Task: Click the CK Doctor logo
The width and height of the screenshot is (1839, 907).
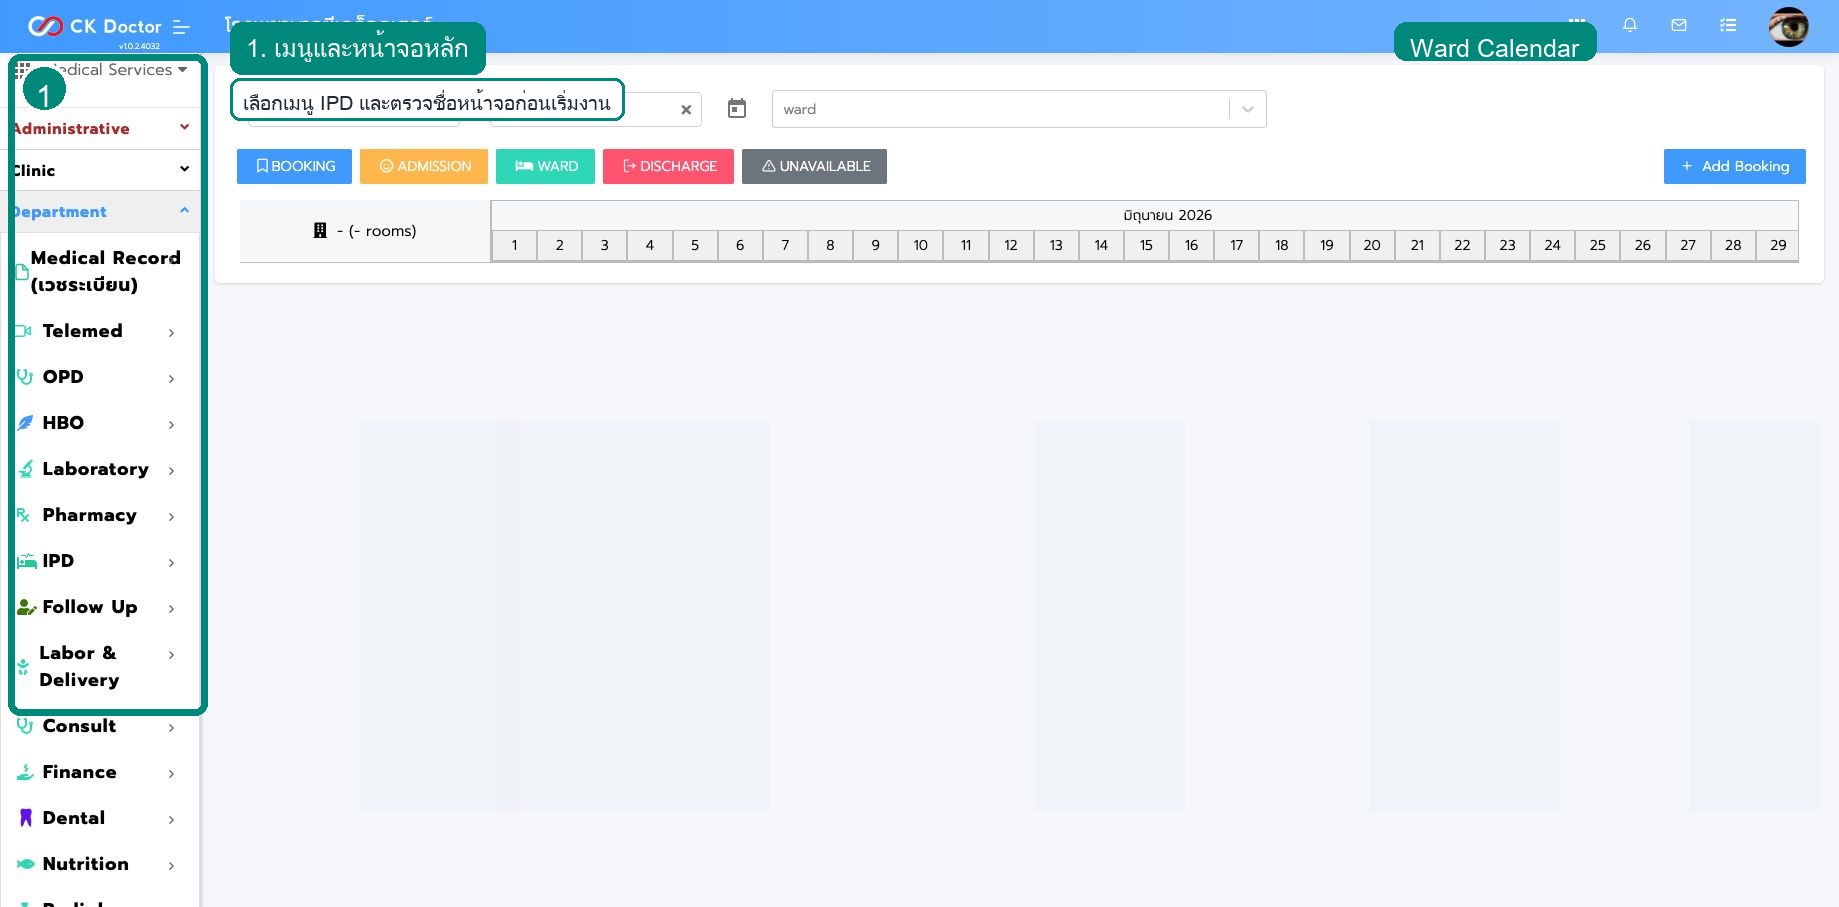Action: click(x=95, y=27)
